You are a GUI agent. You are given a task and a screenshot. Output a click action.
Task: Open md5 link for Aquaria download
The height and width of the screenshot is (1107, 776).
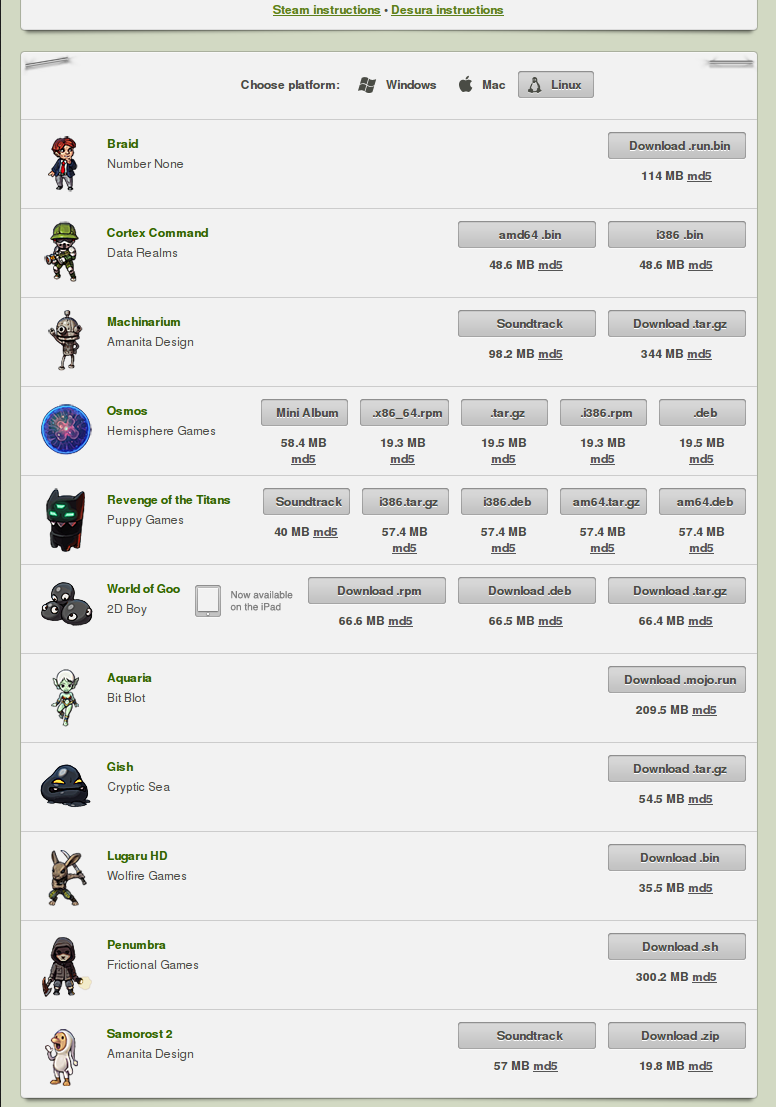tap(704, 710)
